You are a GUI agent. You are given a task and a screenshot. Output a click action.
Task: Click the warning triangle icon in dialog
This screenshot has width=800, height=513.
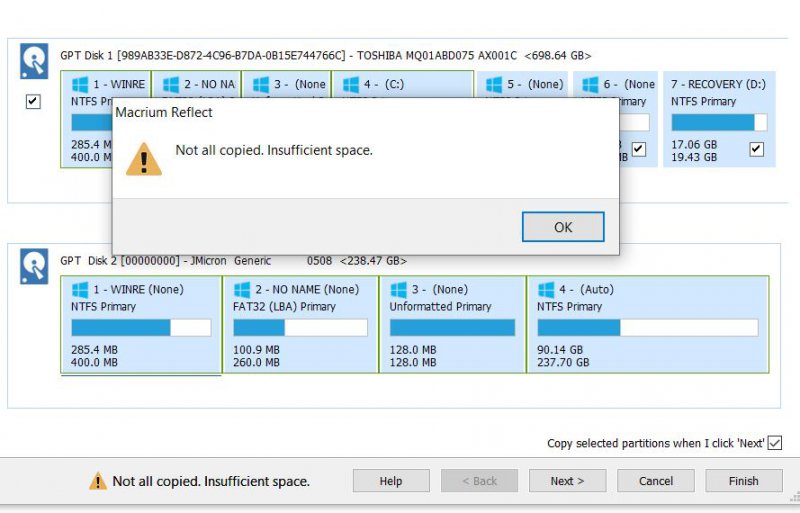tap(143, 158)
